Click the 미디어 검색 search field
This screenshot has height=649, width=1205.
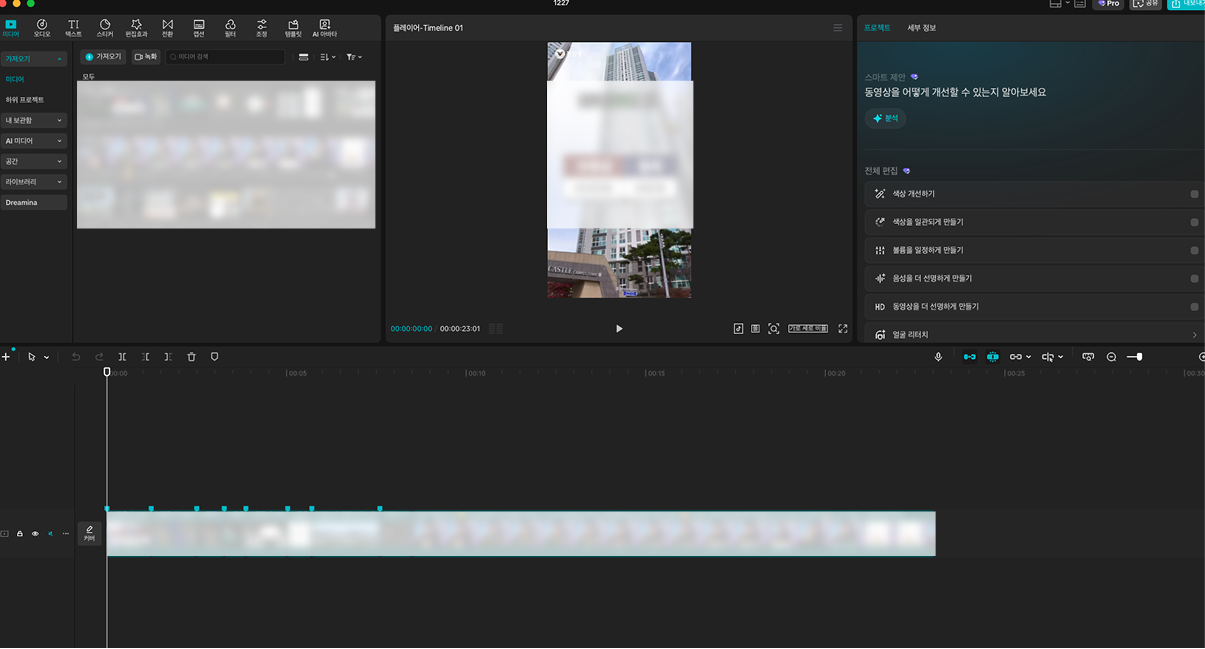pyautogui.click(x=225, y=57)
